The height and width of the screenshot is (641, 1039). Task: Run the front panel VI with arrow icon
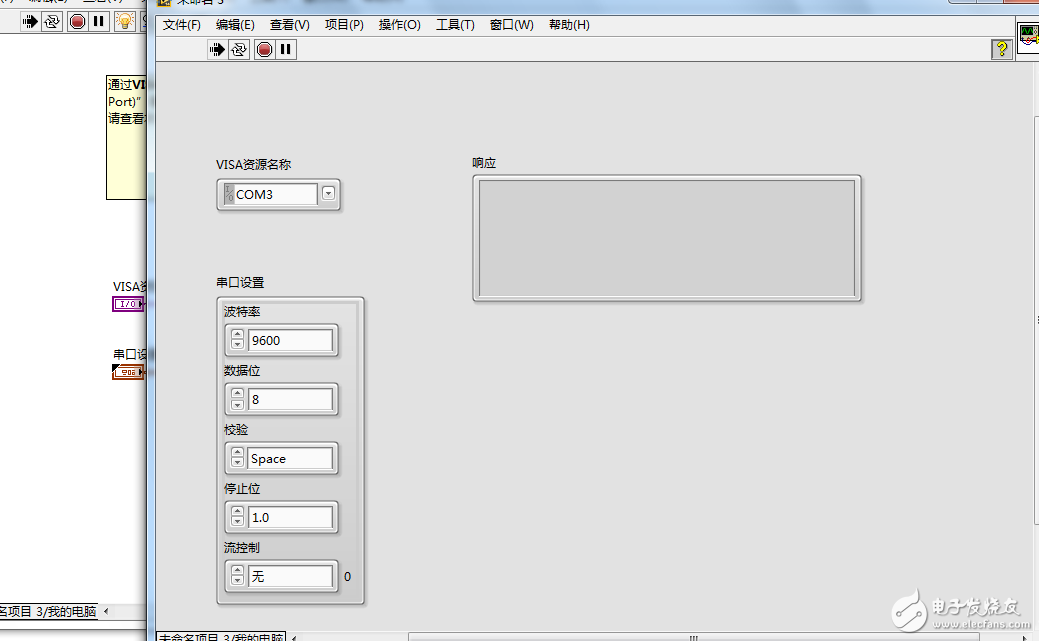click(217, 50)
